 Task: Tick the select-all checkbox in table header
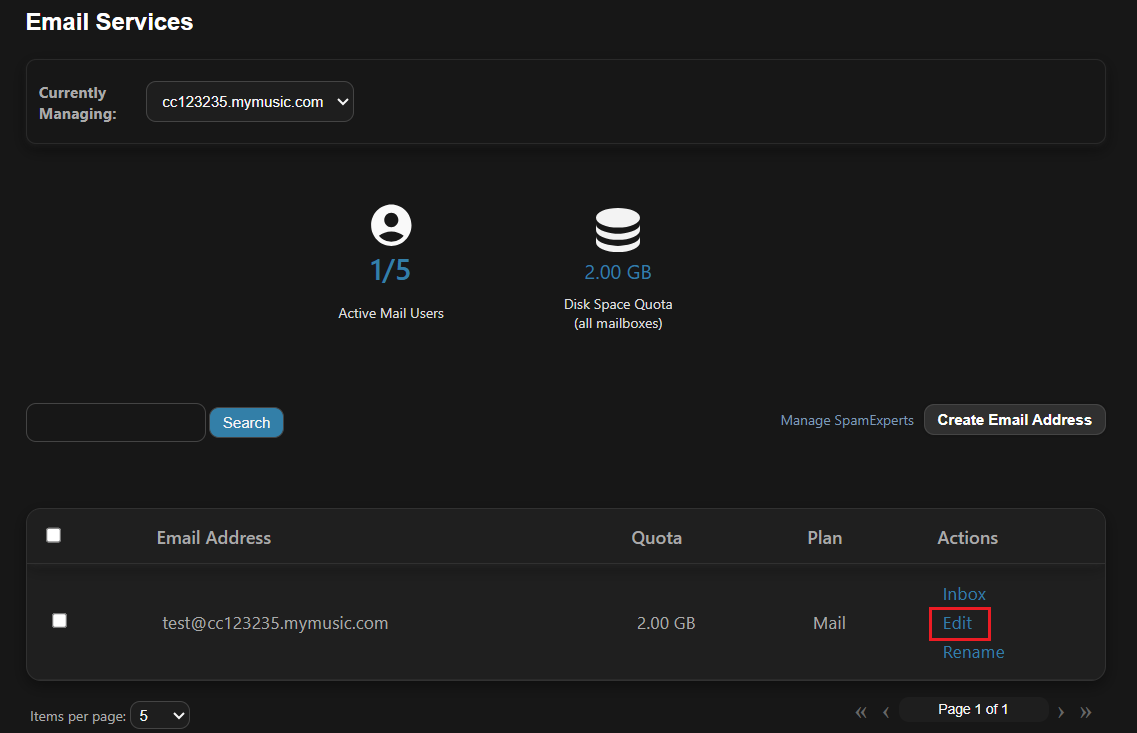54,535
